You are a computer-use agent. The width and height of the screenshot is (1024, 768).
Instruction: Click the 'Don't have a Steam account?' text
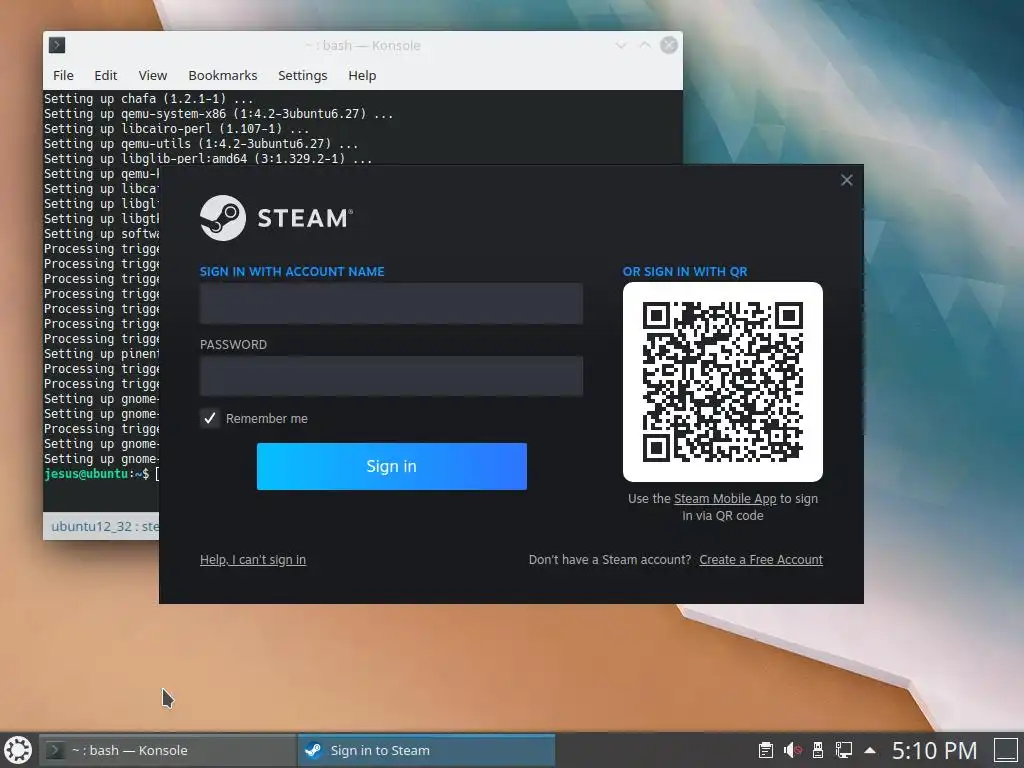click(610, 560)
